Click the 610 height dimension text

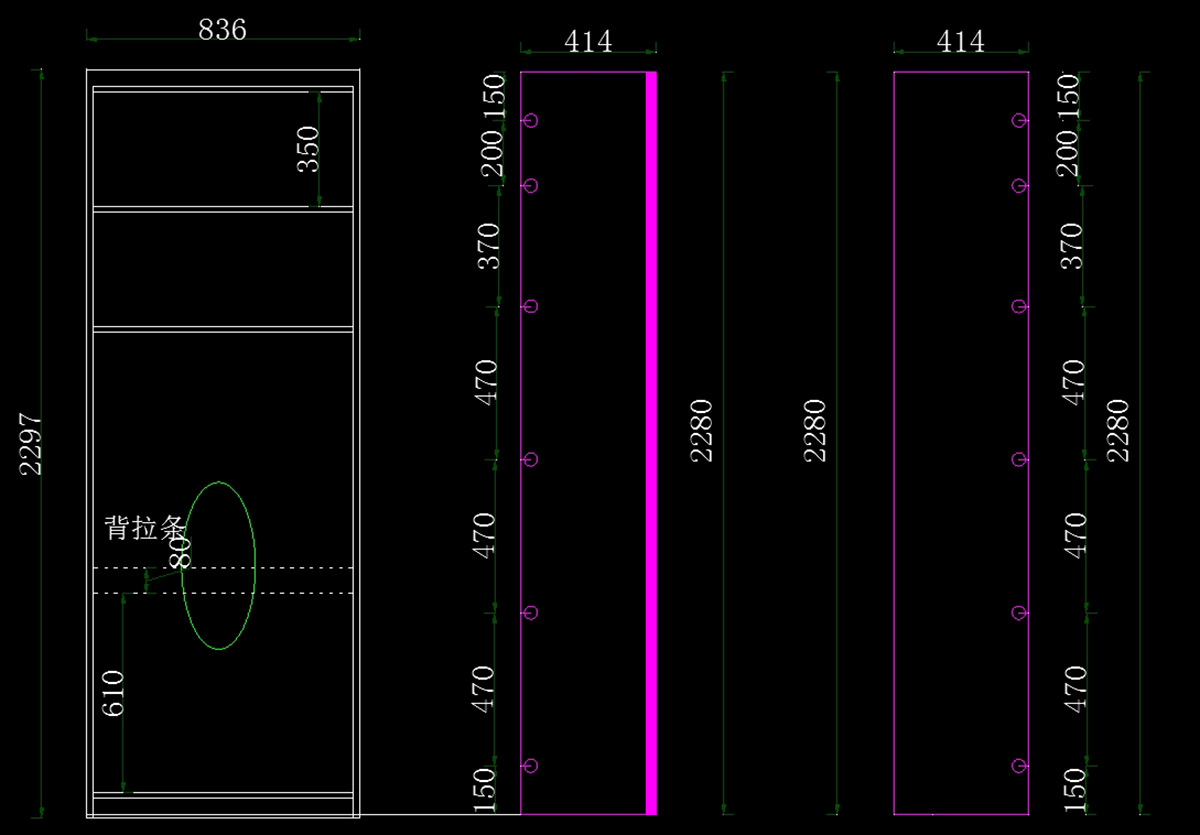point(112,693)
